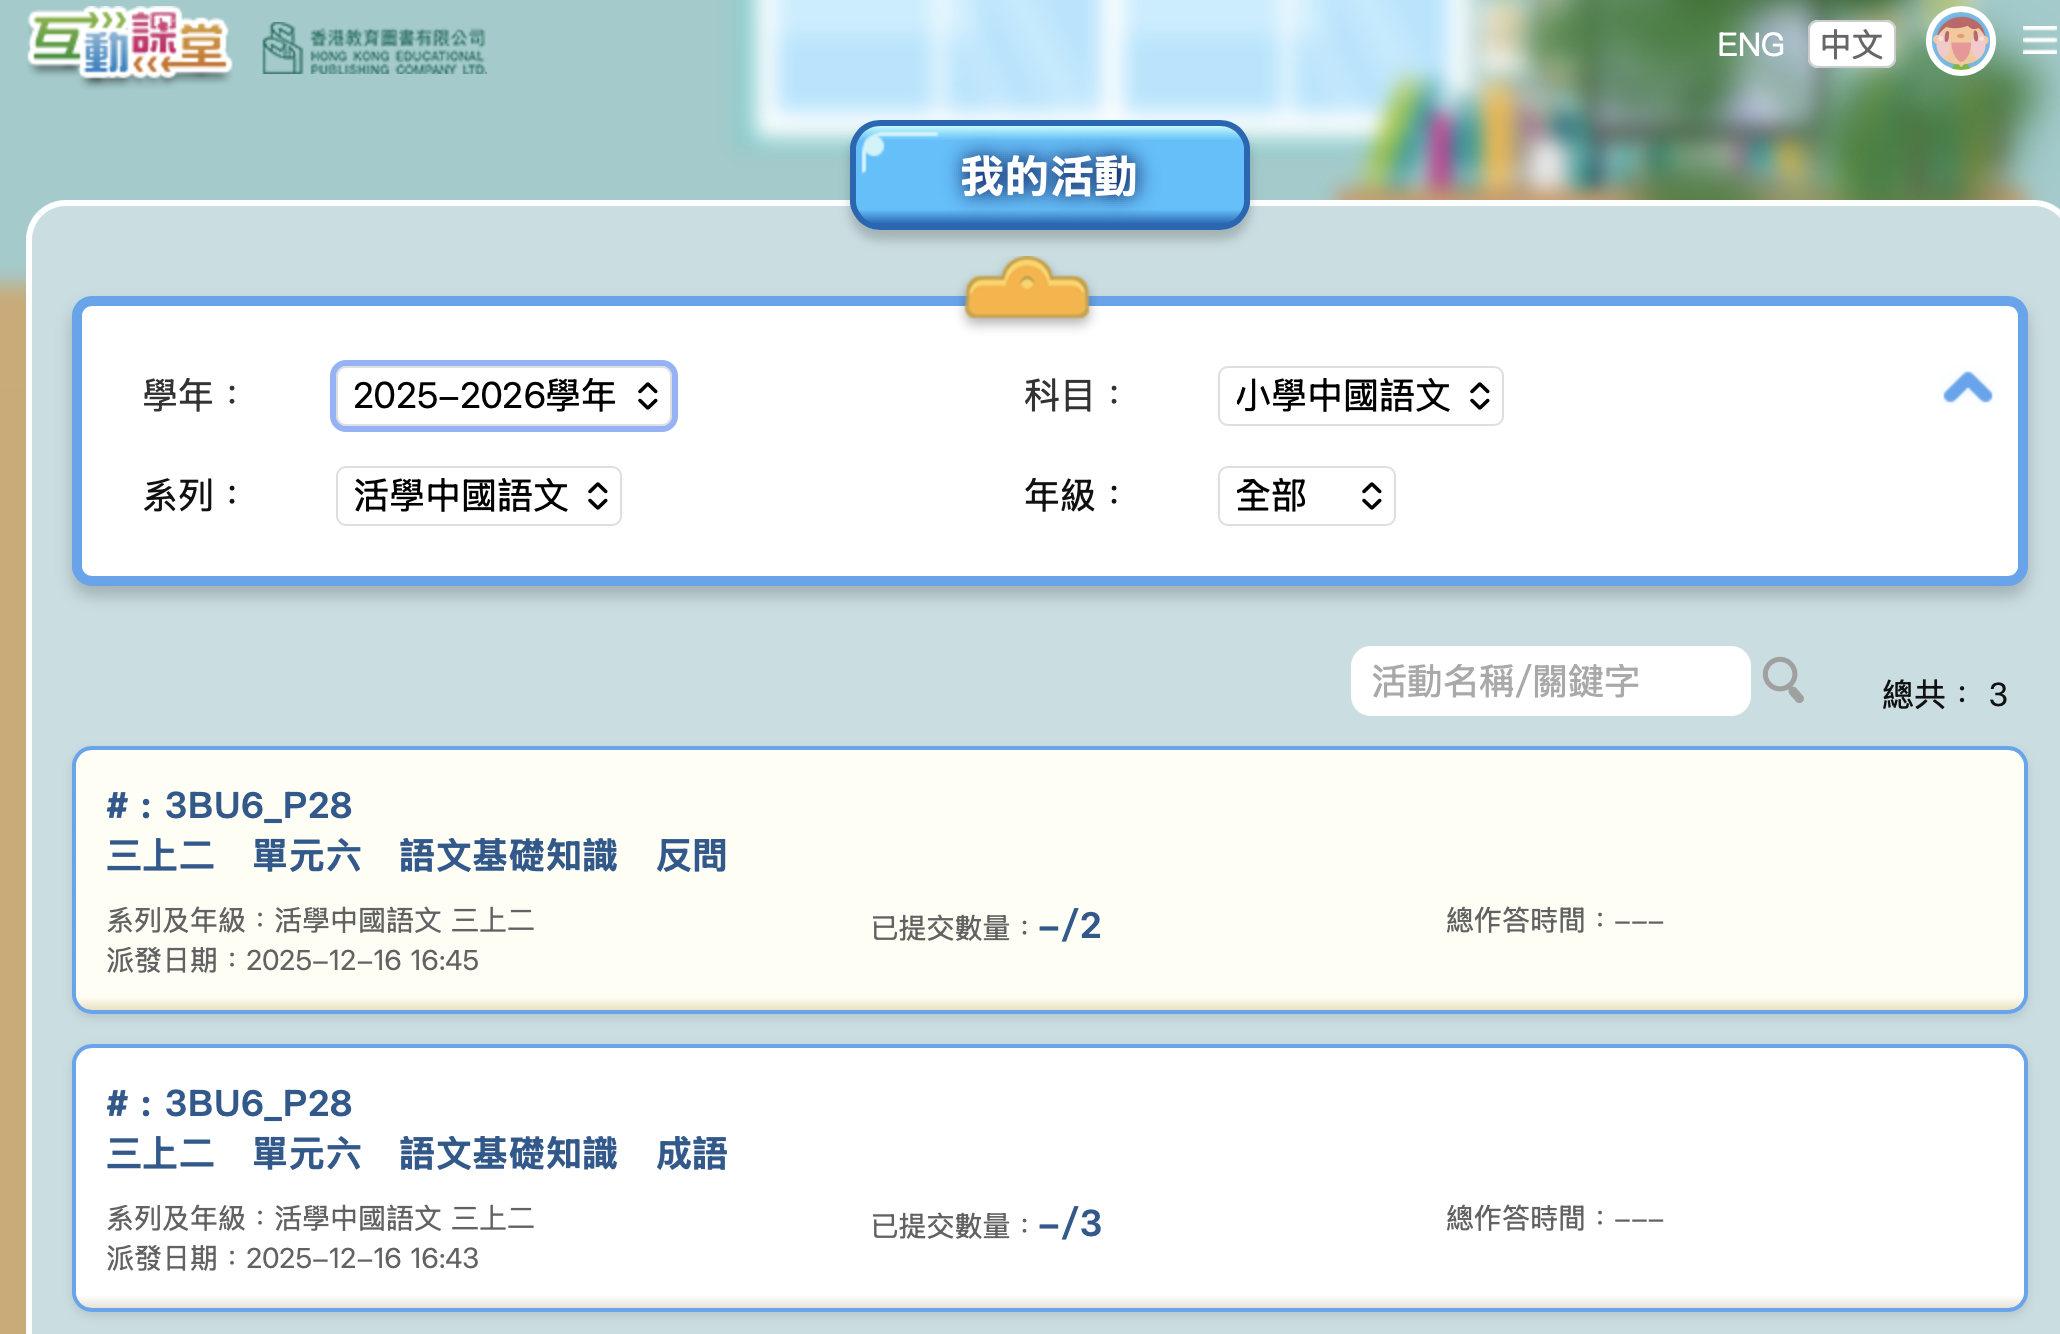Select second activity card dated 16:43
This screenshot has width=2060, height=1334.
coord(1049,1178)
